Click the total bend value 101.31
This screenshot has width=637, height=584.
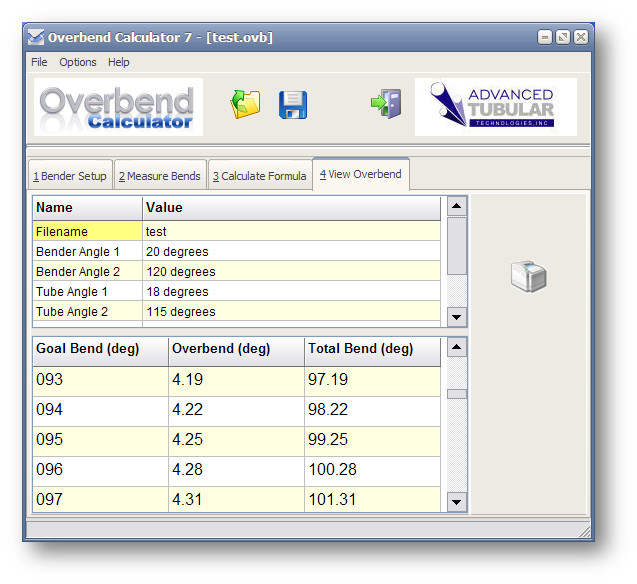pyautogui.click(x=373, y=500)
